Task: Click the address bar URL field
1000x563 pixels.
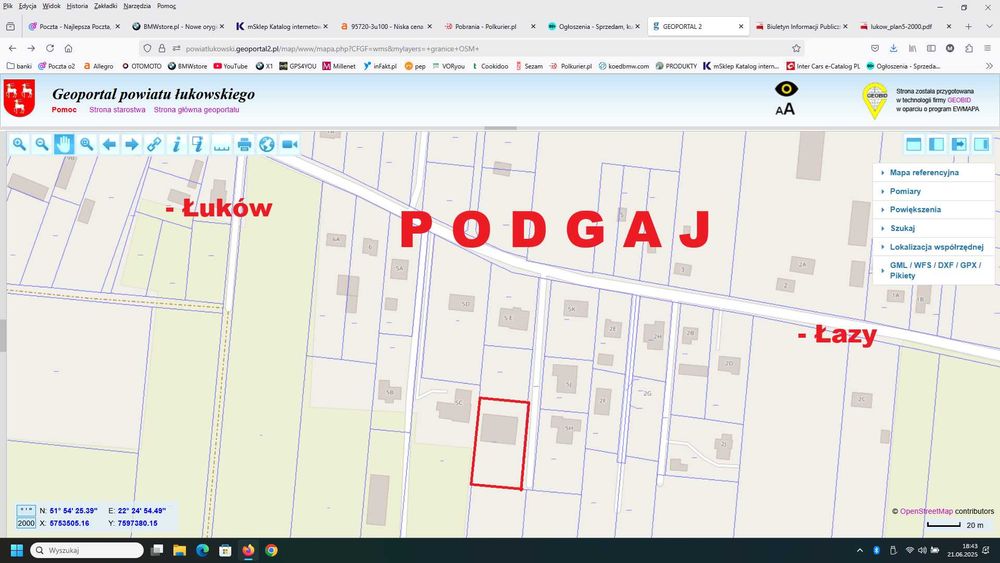Action: 472,48
